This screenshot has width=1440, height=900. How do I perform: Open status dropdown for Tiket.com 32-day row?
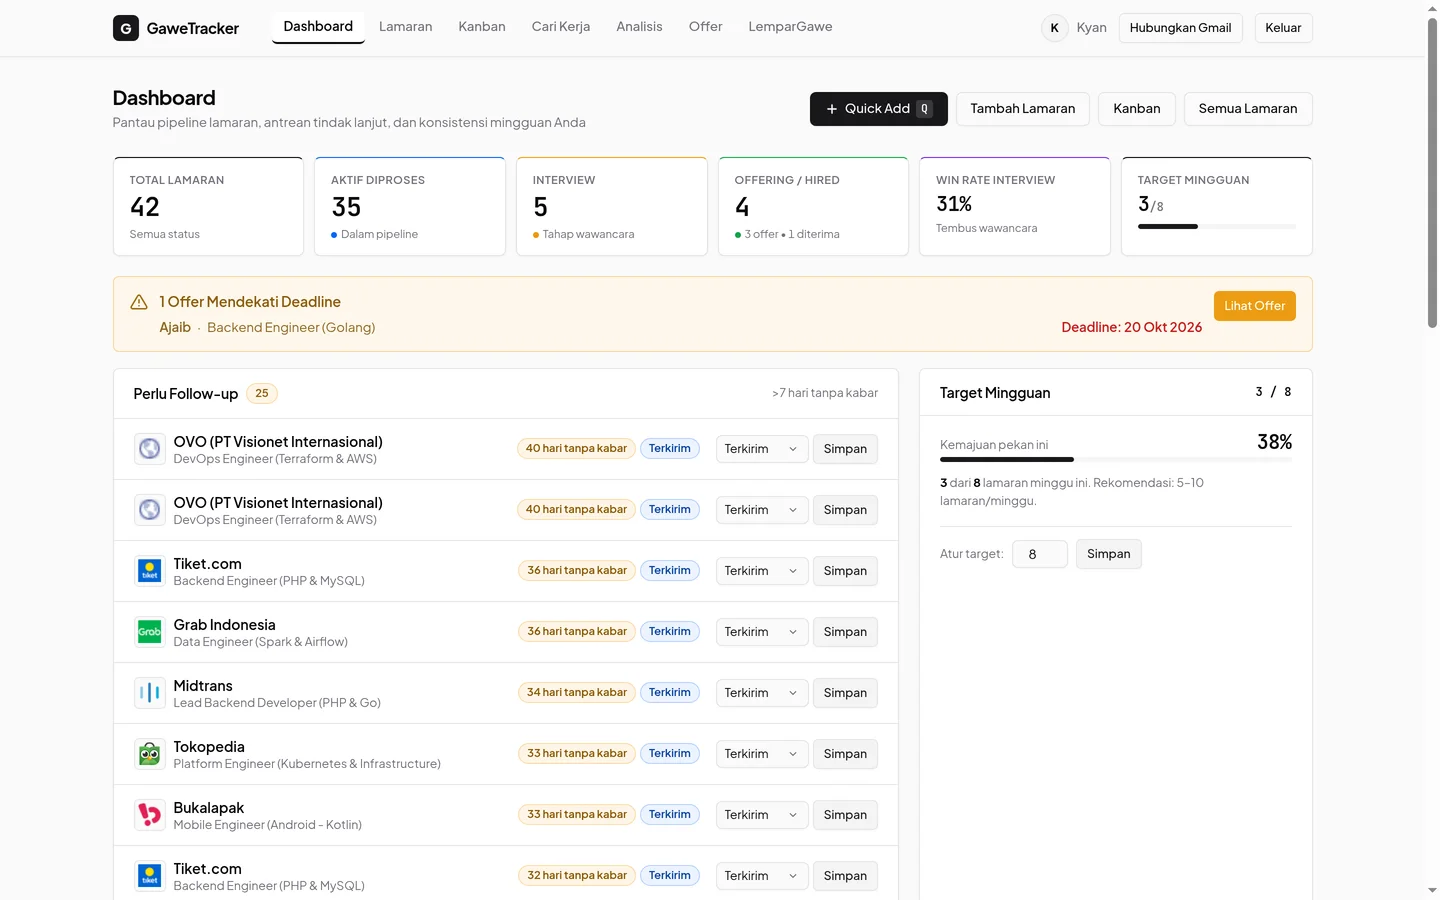click(761, 876)
